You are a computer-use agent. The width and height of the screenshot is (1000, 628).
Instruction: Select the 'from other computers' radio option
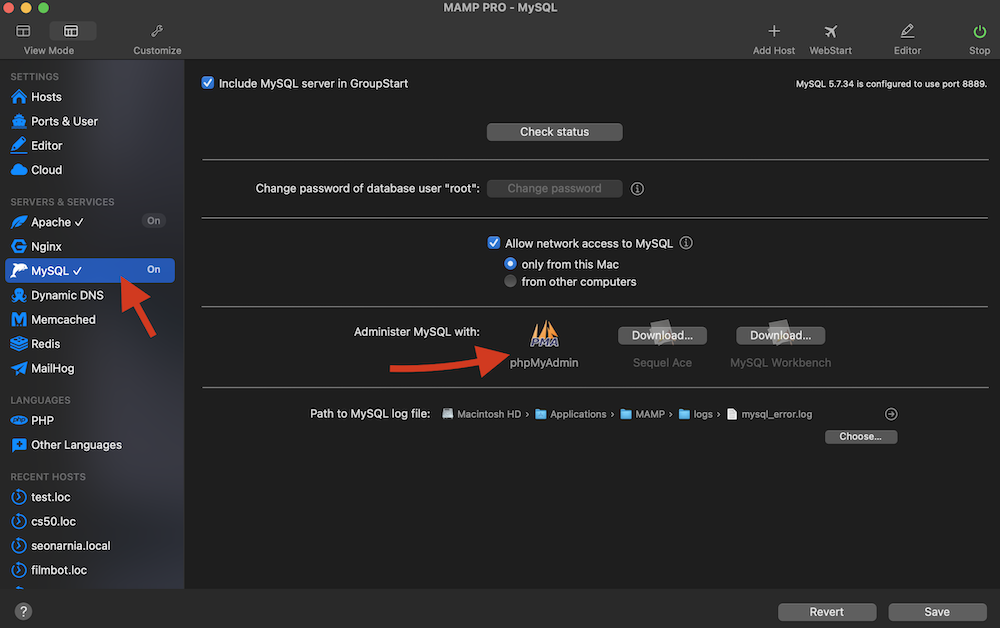pos(511,281)
